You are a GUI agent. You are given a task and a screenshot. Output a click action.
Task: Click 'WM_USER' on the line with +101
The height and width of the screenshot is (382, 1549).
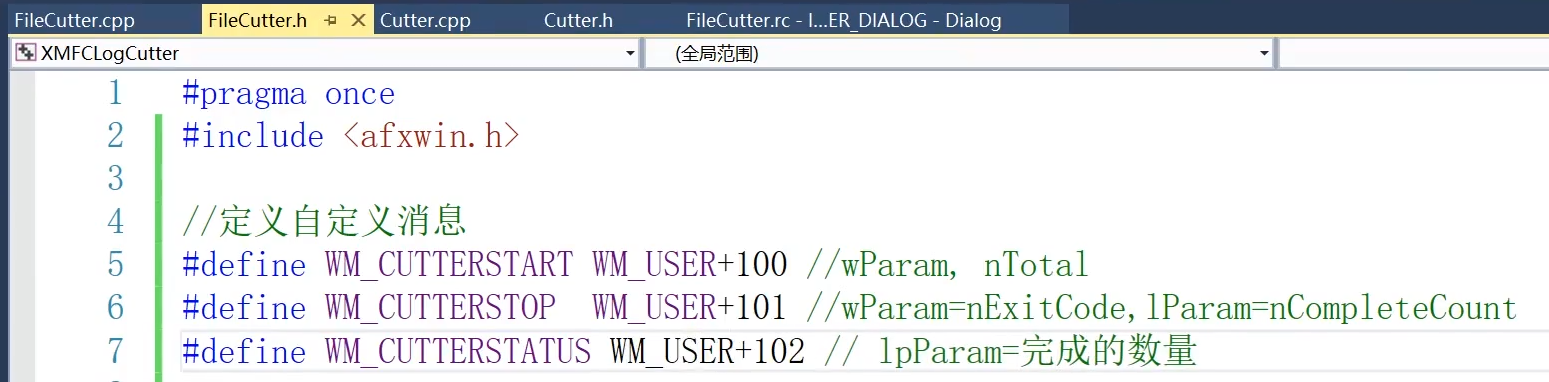[654, 308]
